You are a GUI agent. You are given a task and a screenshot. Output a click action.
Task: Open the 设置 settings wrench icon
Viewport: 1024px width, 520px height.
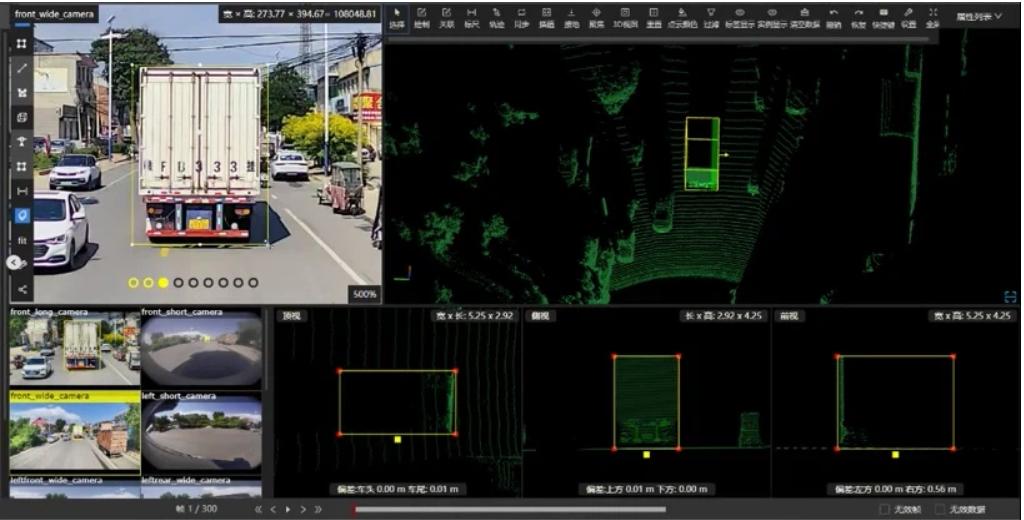[908, 18]
